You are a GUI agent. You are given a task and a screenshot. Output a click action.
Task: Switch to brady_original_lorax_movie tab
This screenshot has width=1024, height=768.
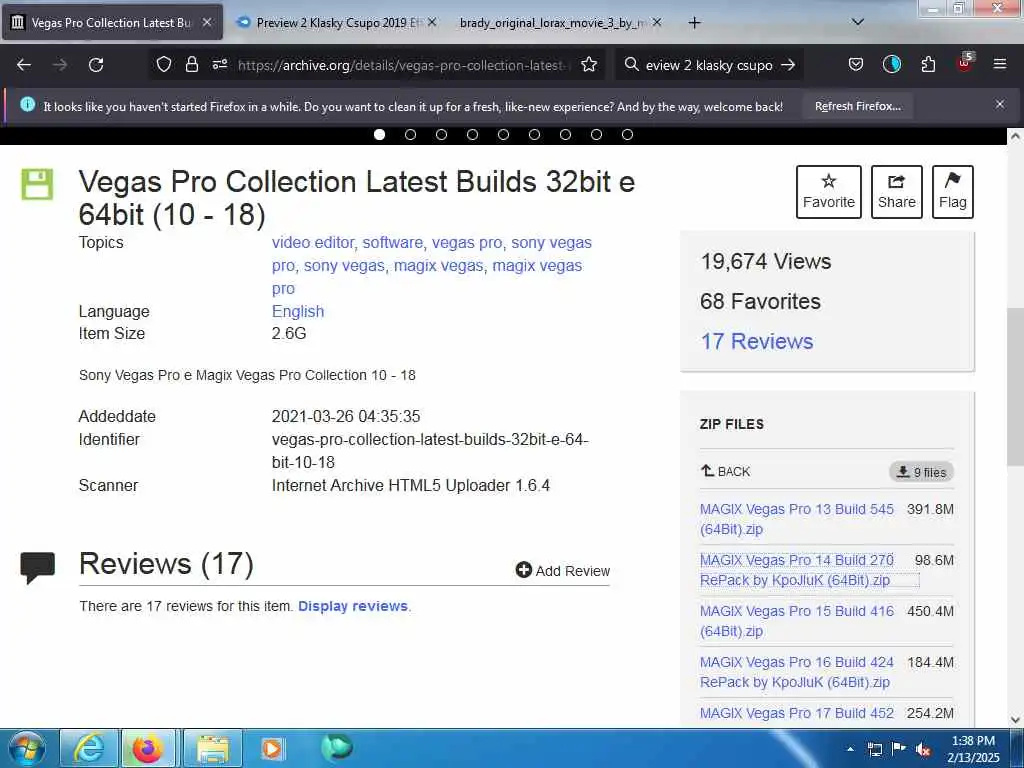click(554, 23)
